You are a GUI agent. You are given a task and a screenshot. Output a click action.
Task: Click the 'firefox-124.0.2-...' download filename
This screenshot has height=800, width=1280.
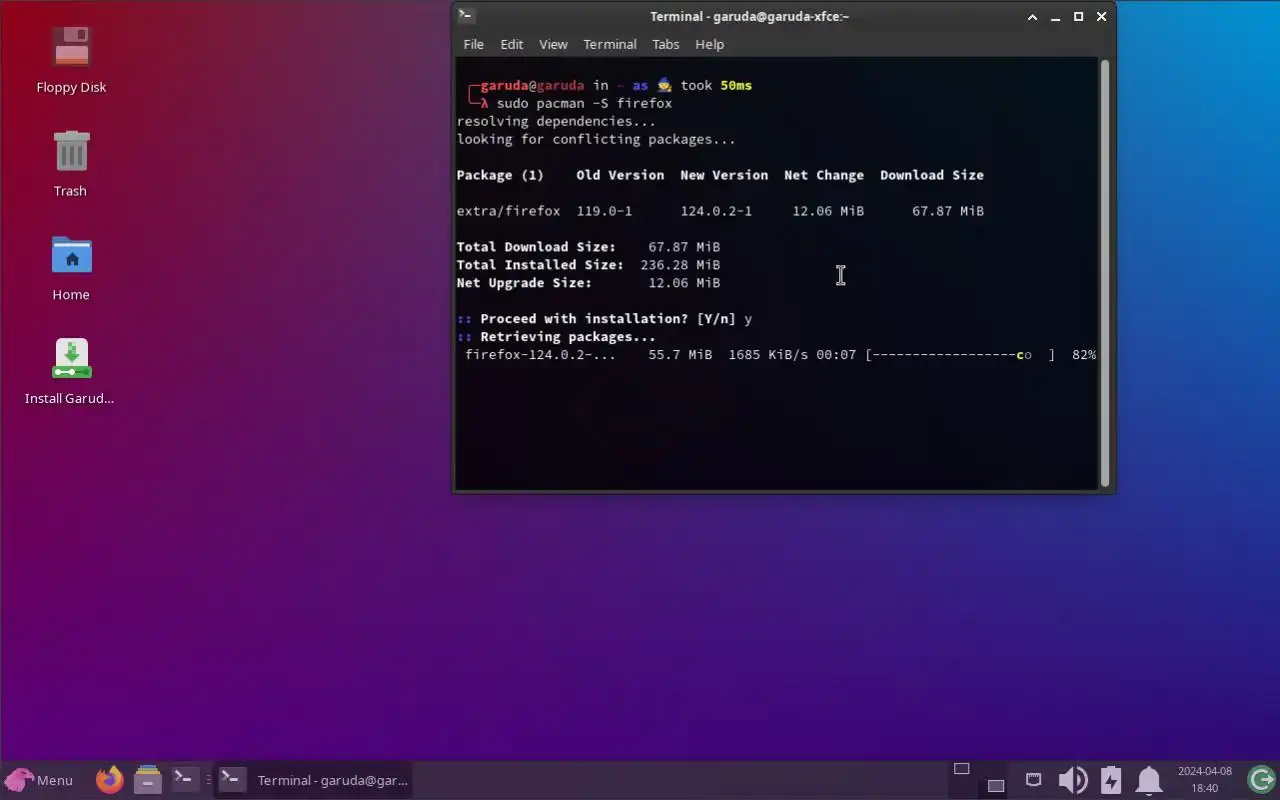tap(541, 355)
